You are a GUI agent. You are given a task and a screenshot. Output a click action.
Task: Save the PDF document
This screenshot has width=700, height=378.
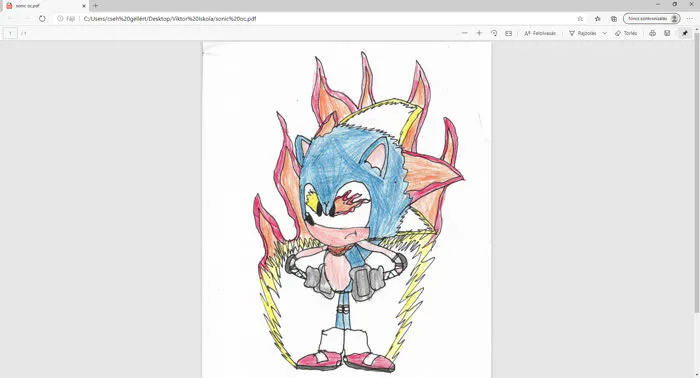[667, 33]
